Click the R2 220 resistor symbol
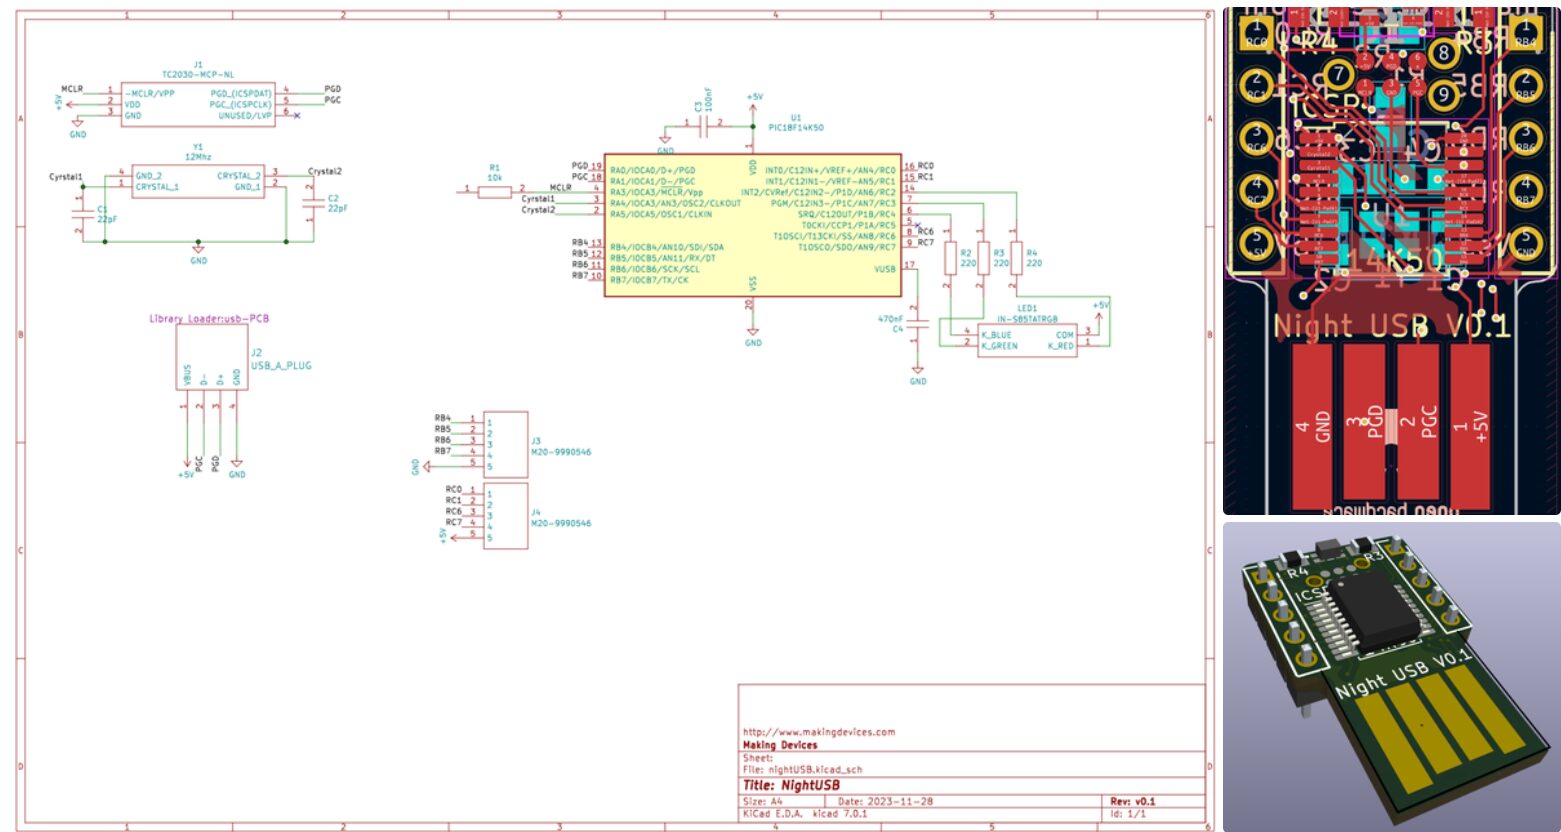This screenshot has height=832, width=1561. pyautogui.click(x=950, y=258)
